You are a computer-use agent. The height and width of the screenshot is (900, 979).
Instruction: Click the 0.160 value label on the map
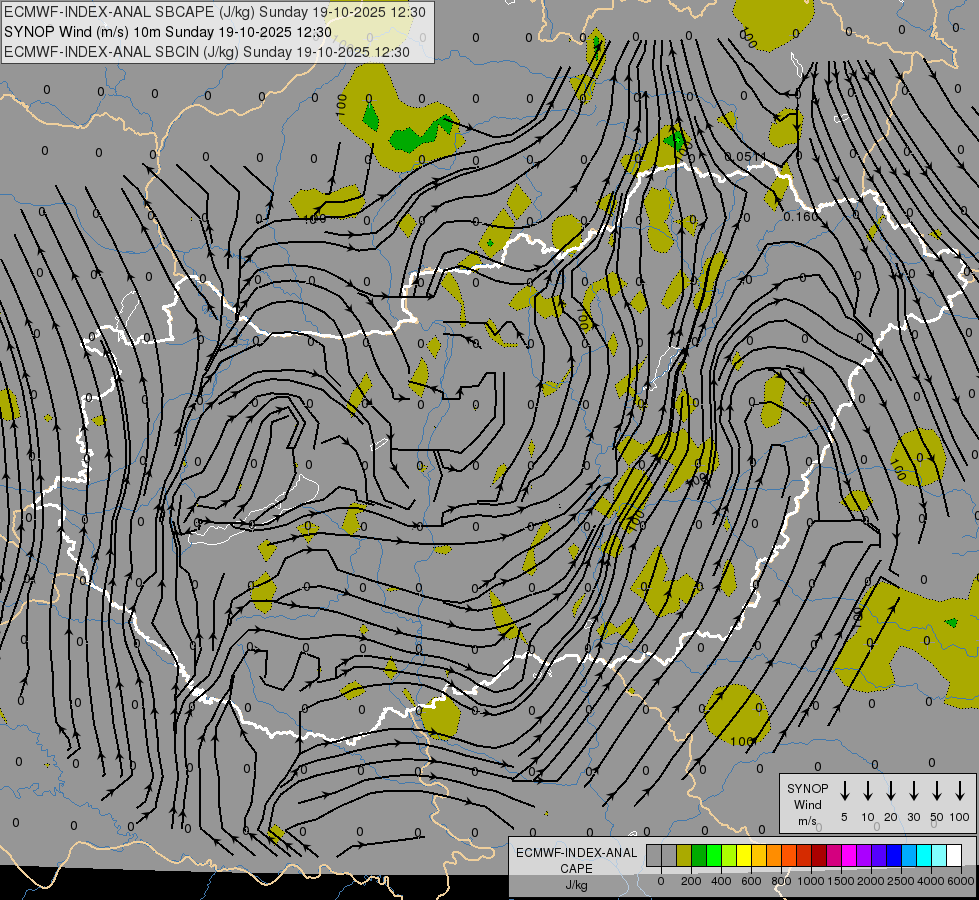pyautogui.click(x=800, y=216)
